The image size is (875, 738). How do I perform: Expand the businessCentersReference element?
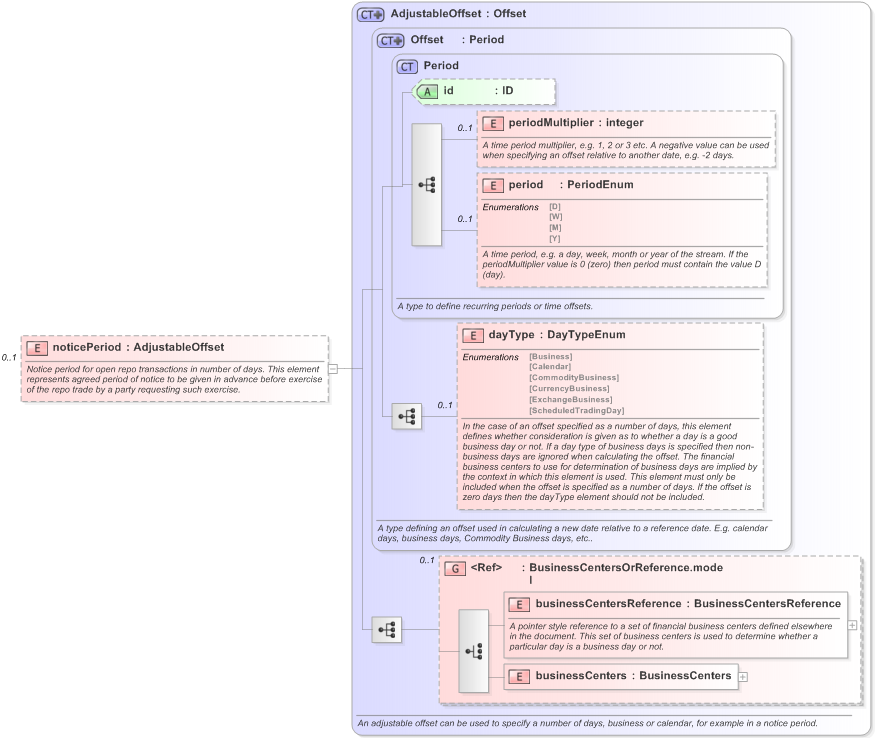coord(852,625)
